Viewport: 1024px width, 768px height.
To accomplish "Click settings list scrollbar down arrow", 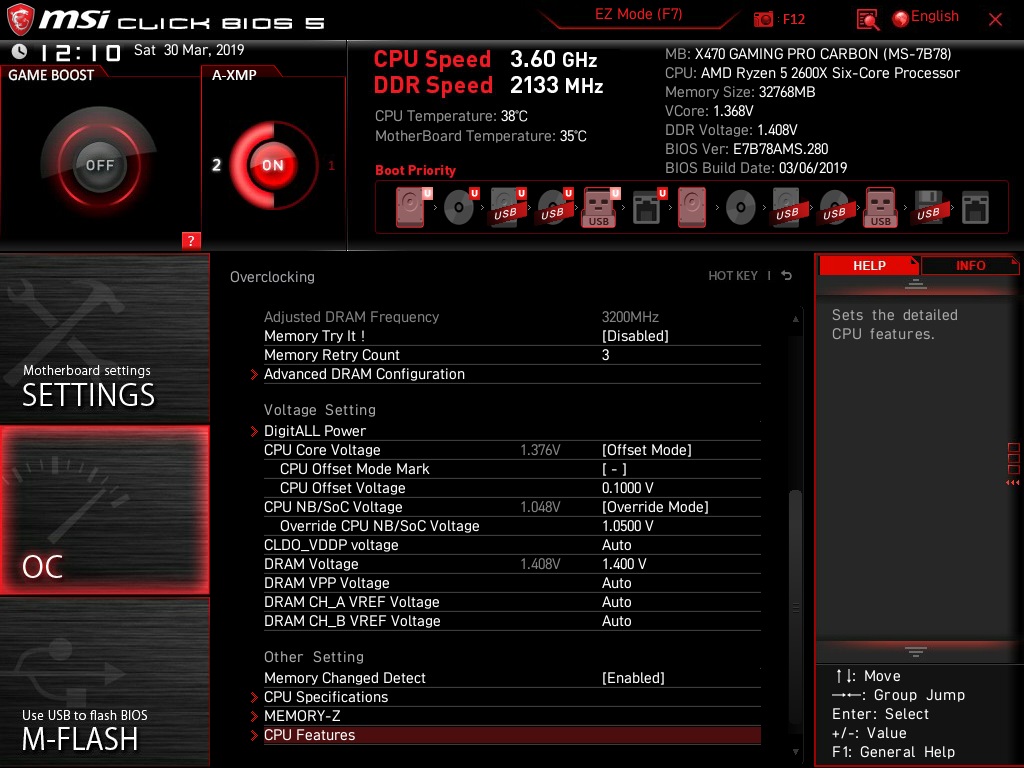I will coord(795,752).
